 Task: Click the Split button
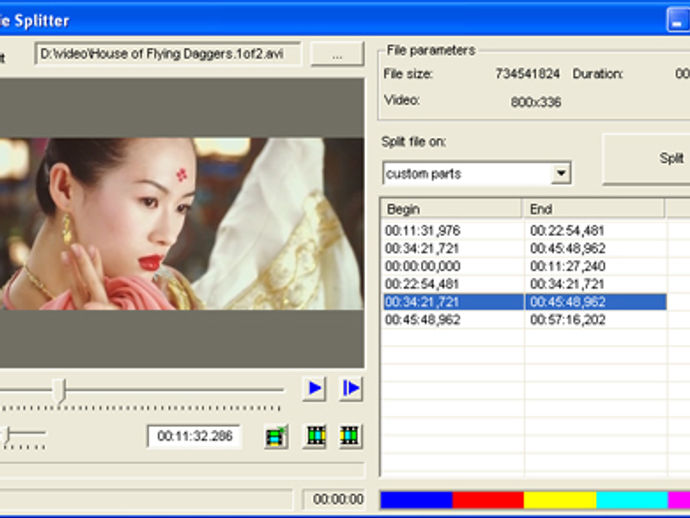pyautogui.click(x=647, y=159)
